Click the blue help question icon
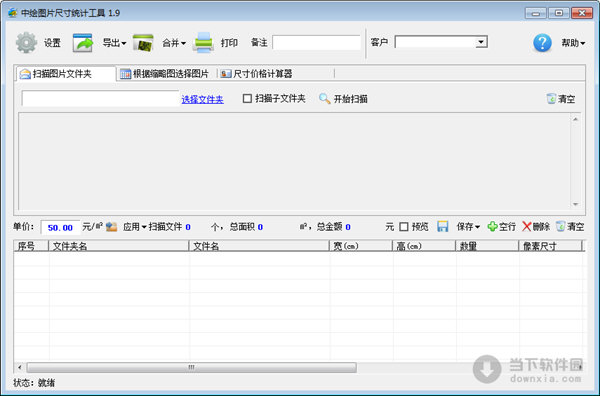This screenshot has width=600, height=396. (542, 43)
